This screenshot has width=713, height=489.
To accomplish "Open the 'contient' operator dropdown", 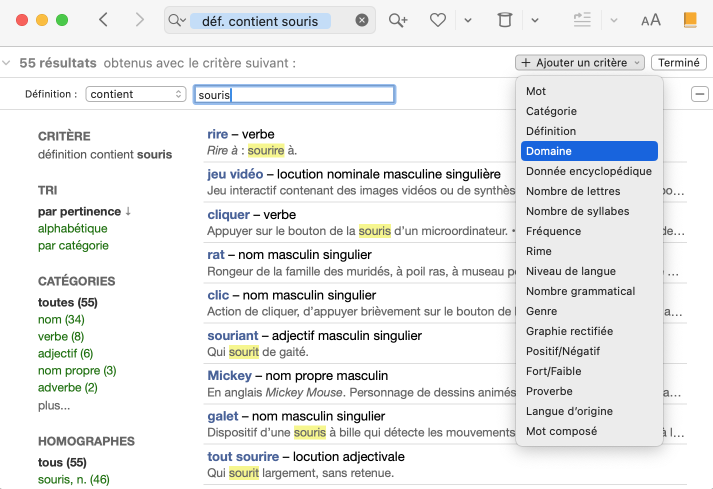I will tap(136, 94).
